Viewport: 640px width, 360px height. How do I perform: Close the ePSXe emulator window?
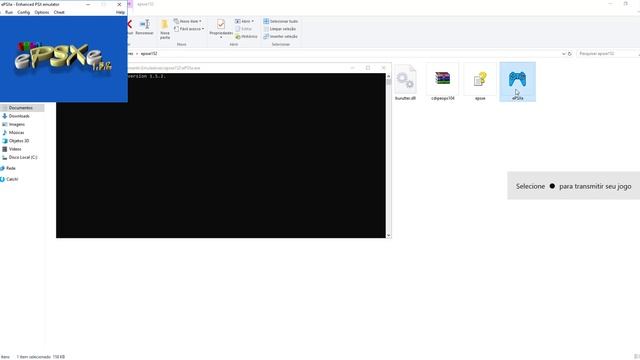(x=119, y=4)
